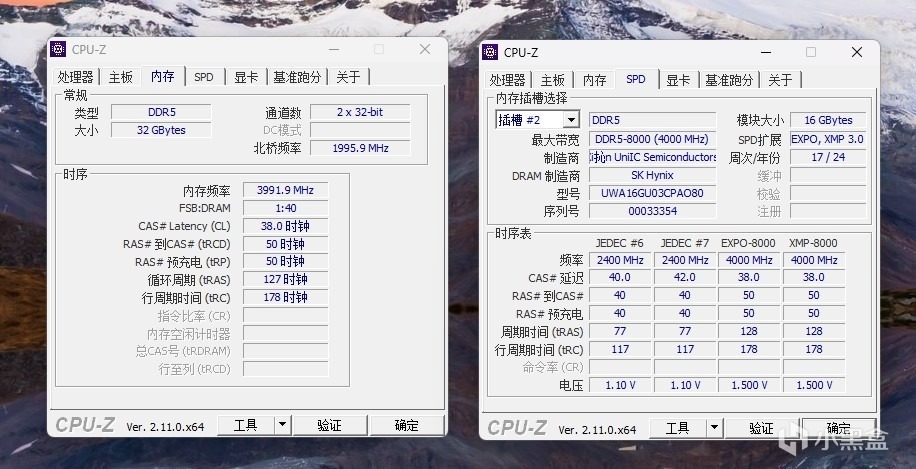This screenshot has width=916, height=469.
Task: Click the 工具 button in left window
Action: 245,425
